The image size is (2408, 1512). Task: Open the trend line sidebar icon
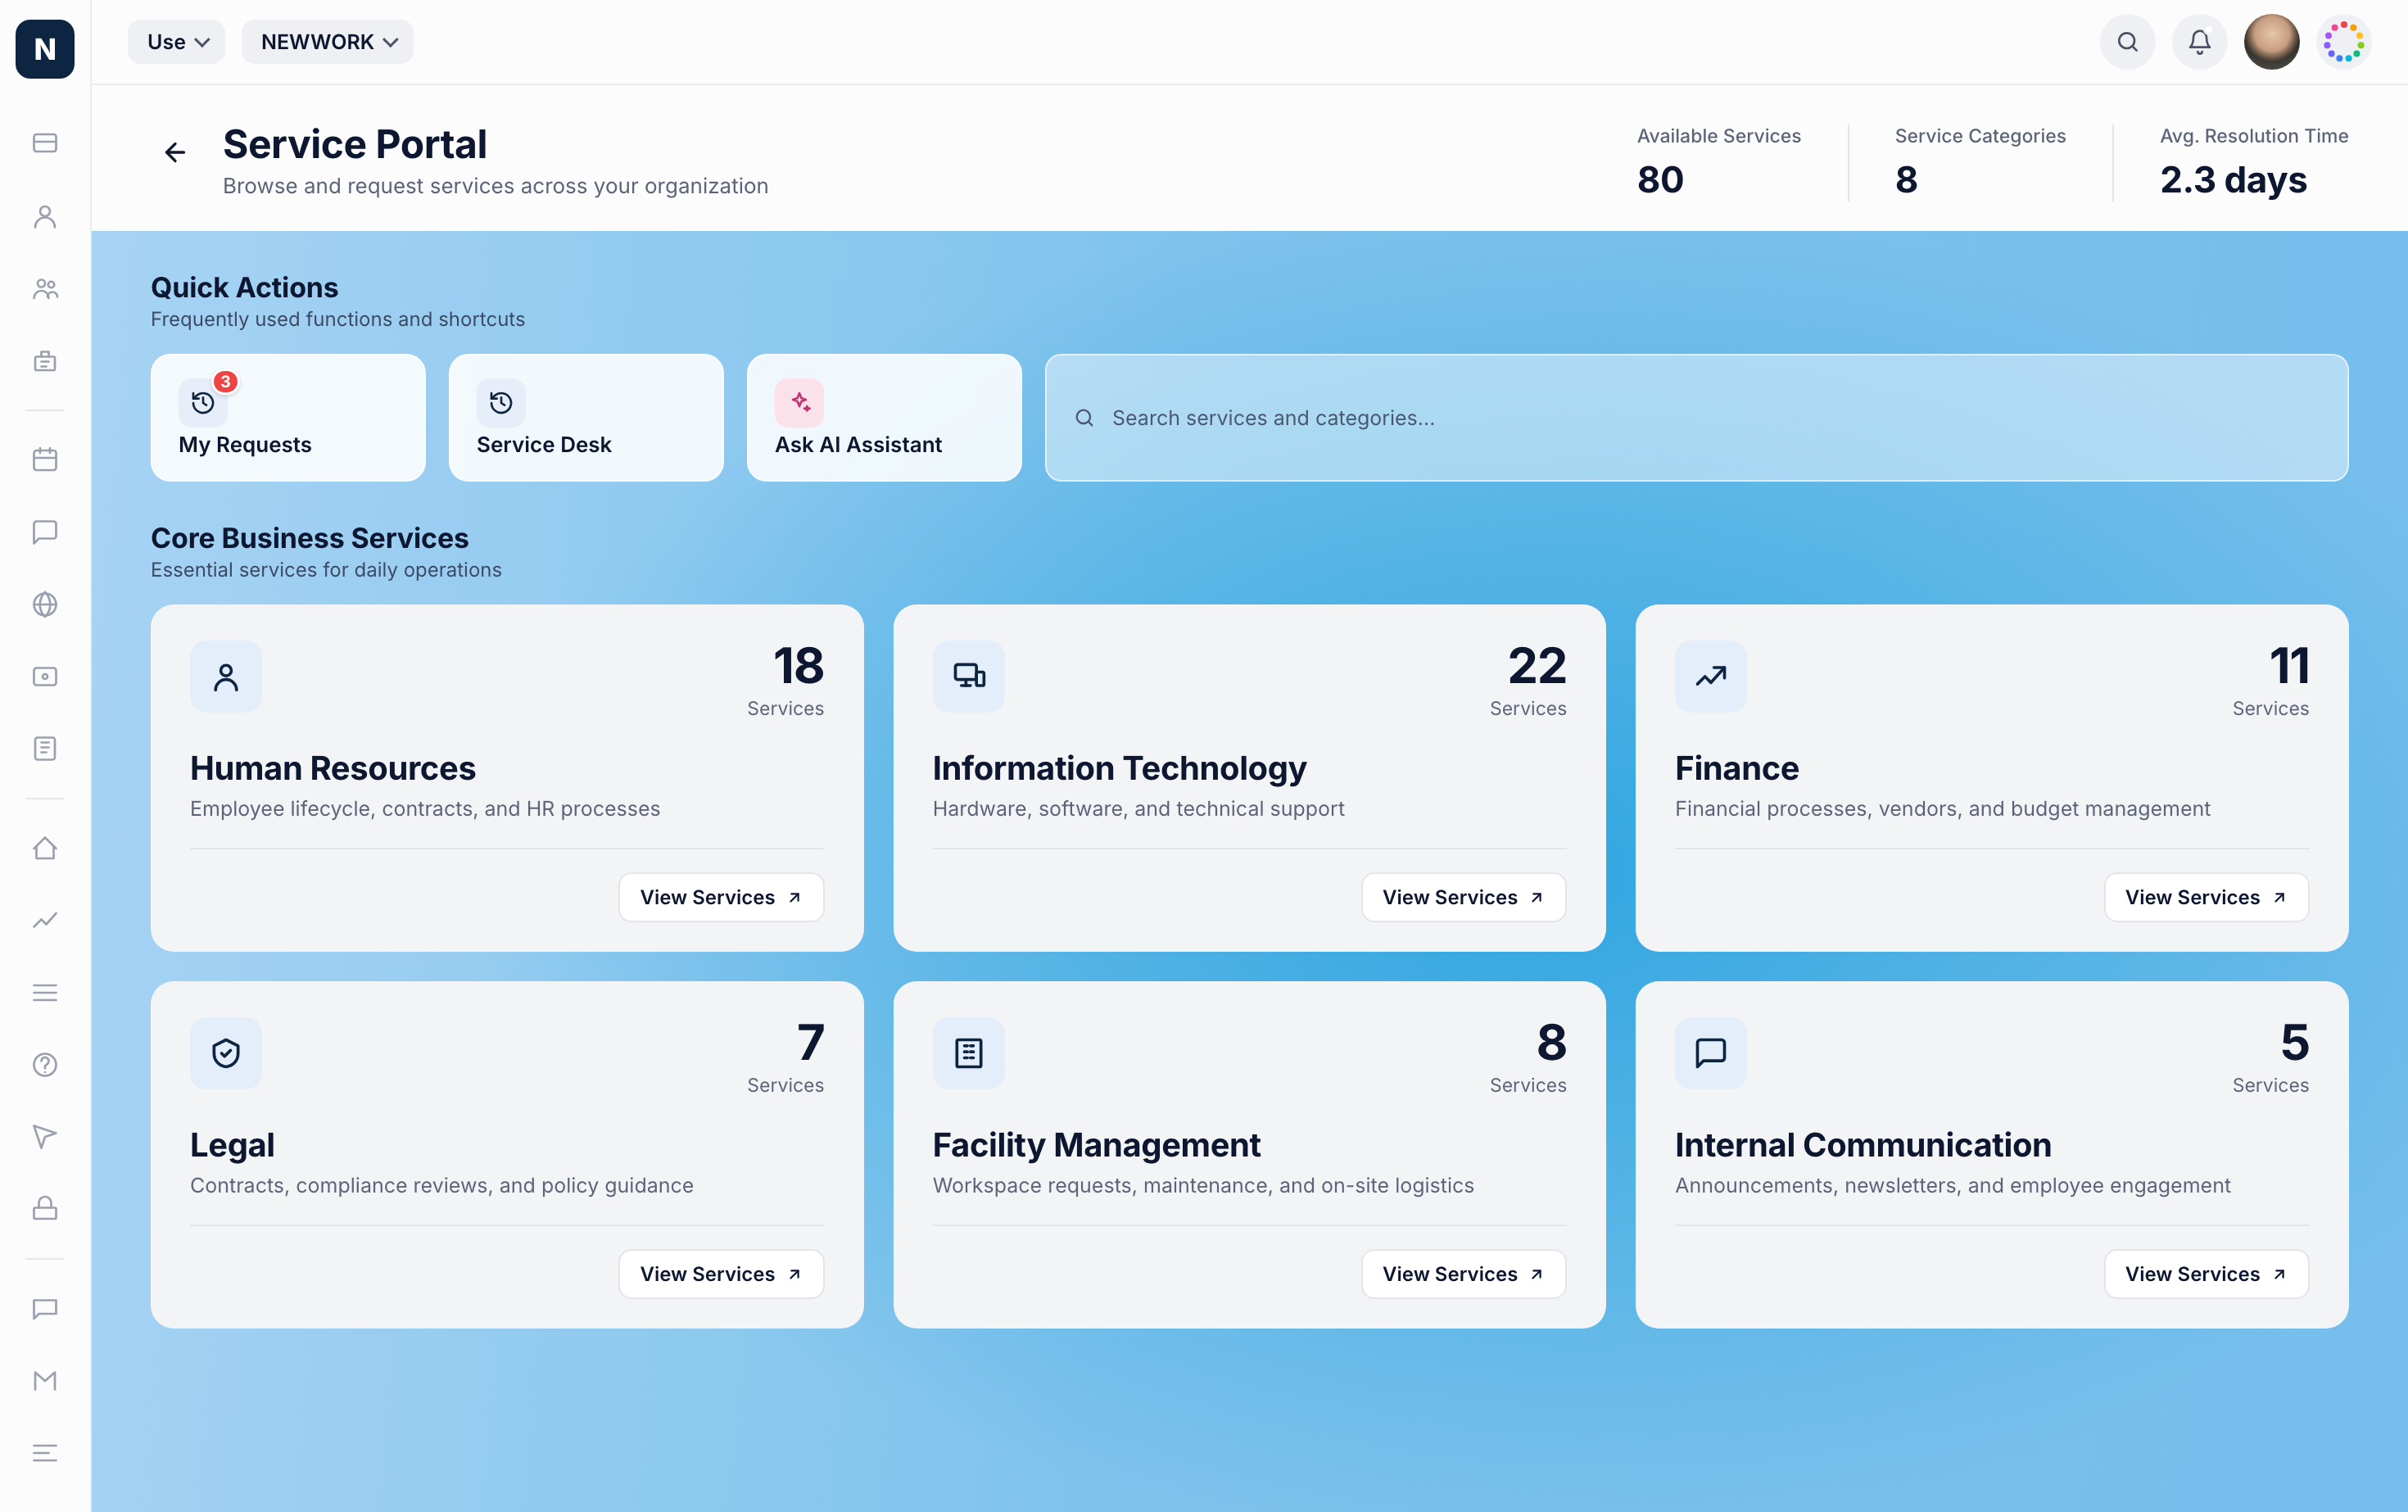[x=45, y=920]
